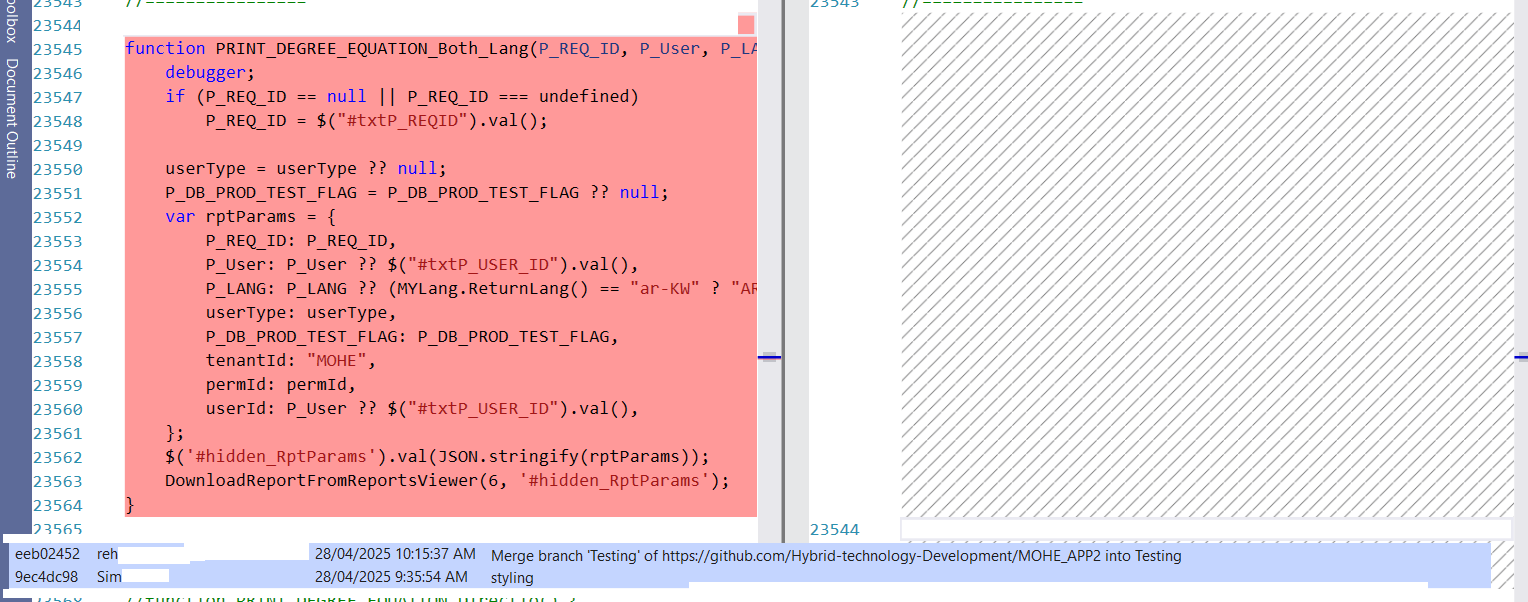Click the styling commit message
Image resolution: width=1528 pixels, height=602 pixels.
[512, 577]
